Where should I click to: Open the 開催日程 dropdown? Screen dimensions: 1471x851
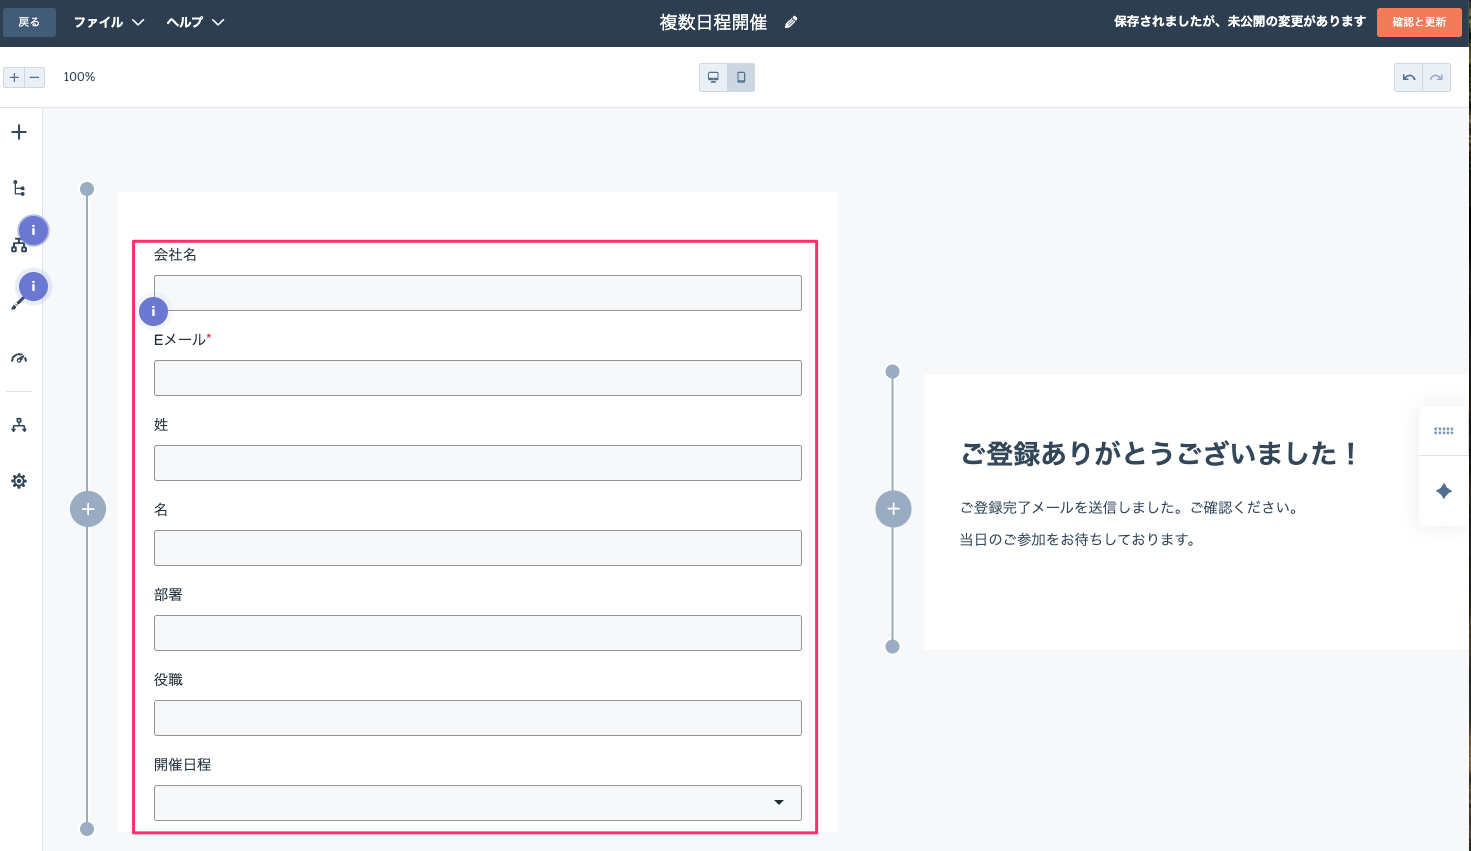(478, 803)
